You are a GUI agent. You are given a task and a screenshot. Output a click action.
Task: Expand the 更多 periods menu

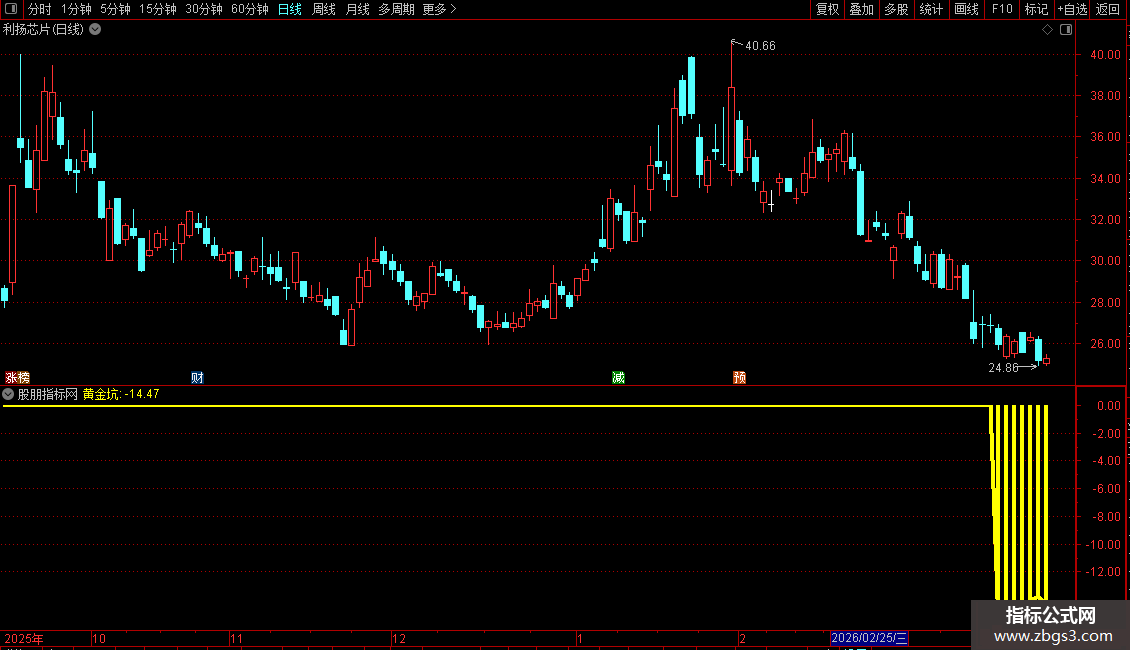pyautogui.click(x=440, y=9)
